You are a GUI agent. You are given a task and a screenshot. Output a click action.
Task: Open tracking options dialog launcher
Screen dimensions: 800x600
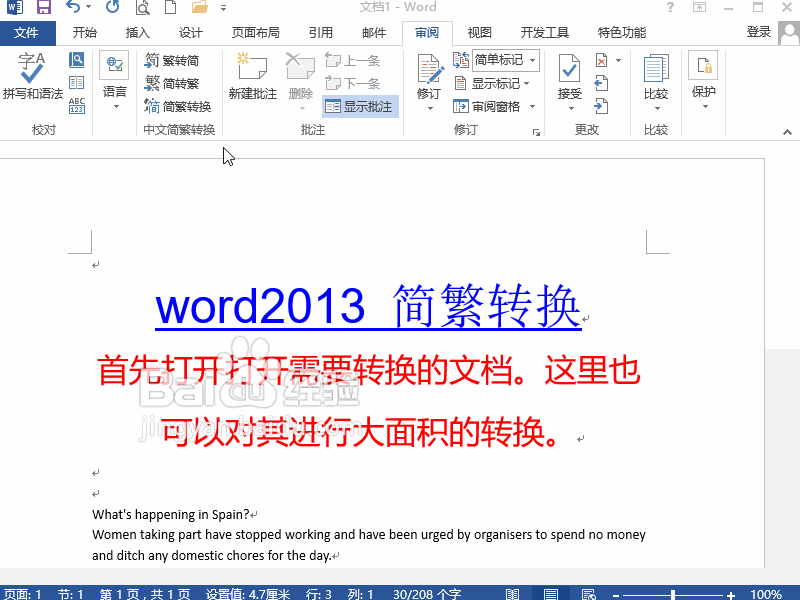[536, 133]
